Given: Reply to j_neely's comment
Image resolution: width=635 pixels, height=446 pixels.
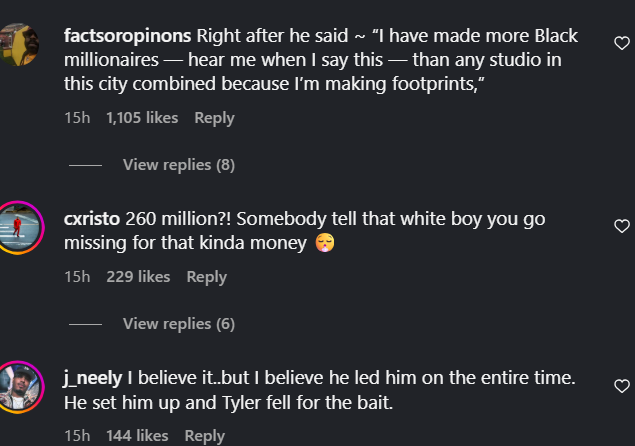Looking at the screenshot, I should [204, 436].
